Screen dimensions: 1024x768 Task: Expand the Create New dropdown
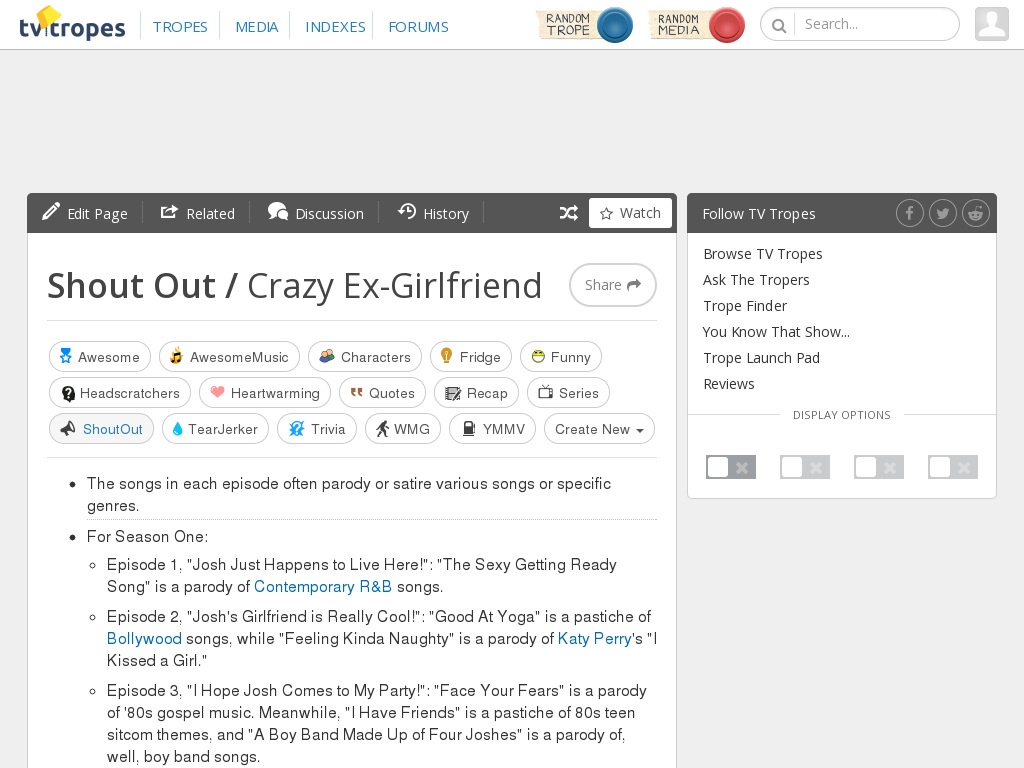point(600,428)
